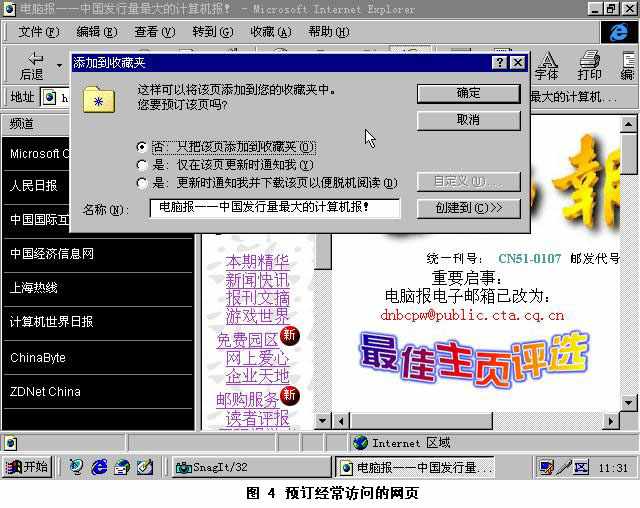The image size is (640, 508).
Task: Open the 人民日报 channel
Action: pos(33,186)
